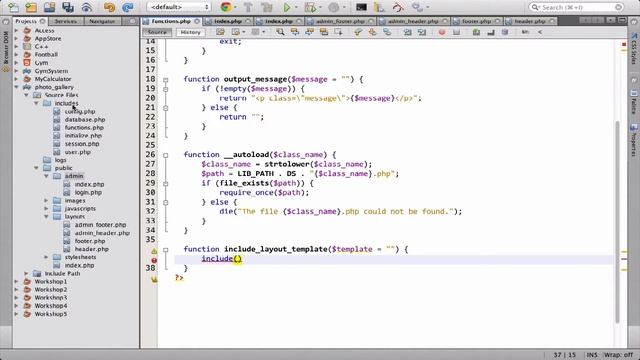Click the Open Project toolbar icon
This screenshot has height=360, width=640.
point(49,7)
